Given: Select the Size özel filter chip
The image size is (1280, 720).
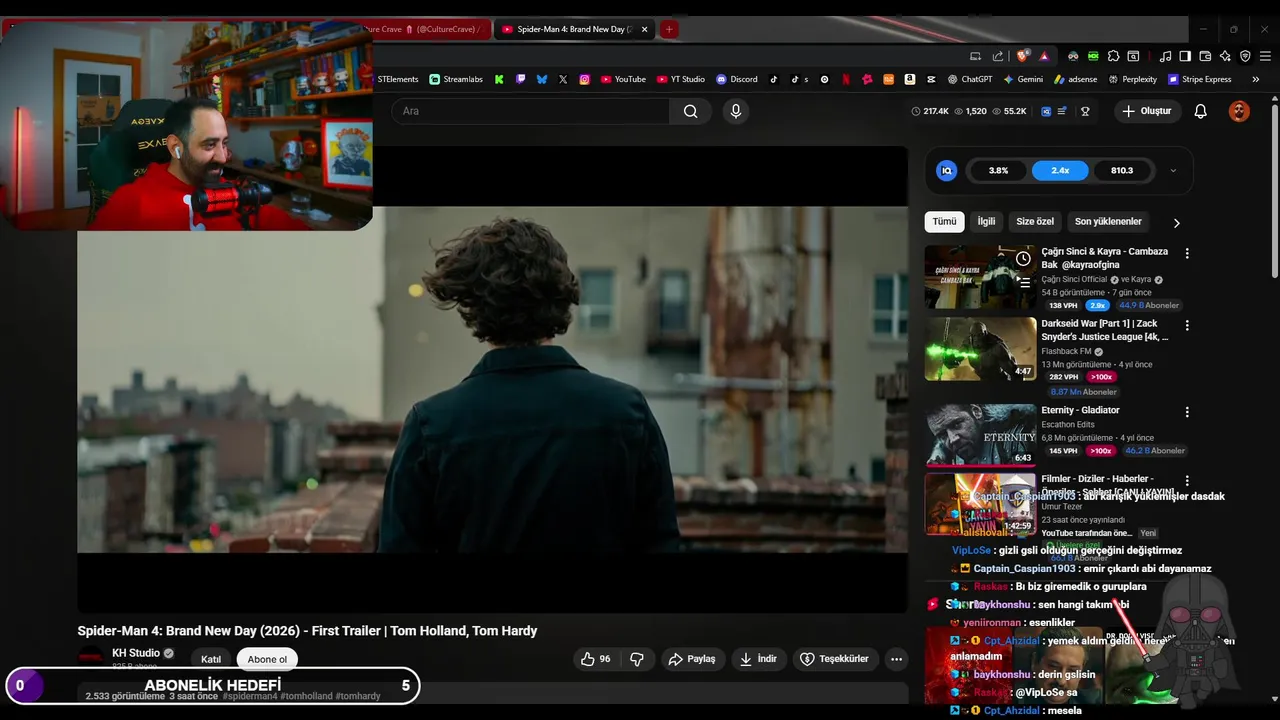Looking at the screenshot, I should pyautogui.click(x=1035, y=221).
